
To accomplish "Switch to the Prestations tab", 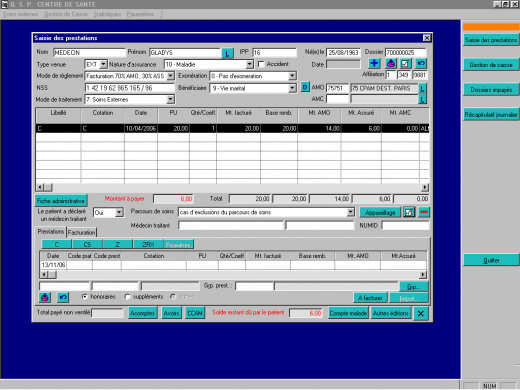I will tap(51, 232).
